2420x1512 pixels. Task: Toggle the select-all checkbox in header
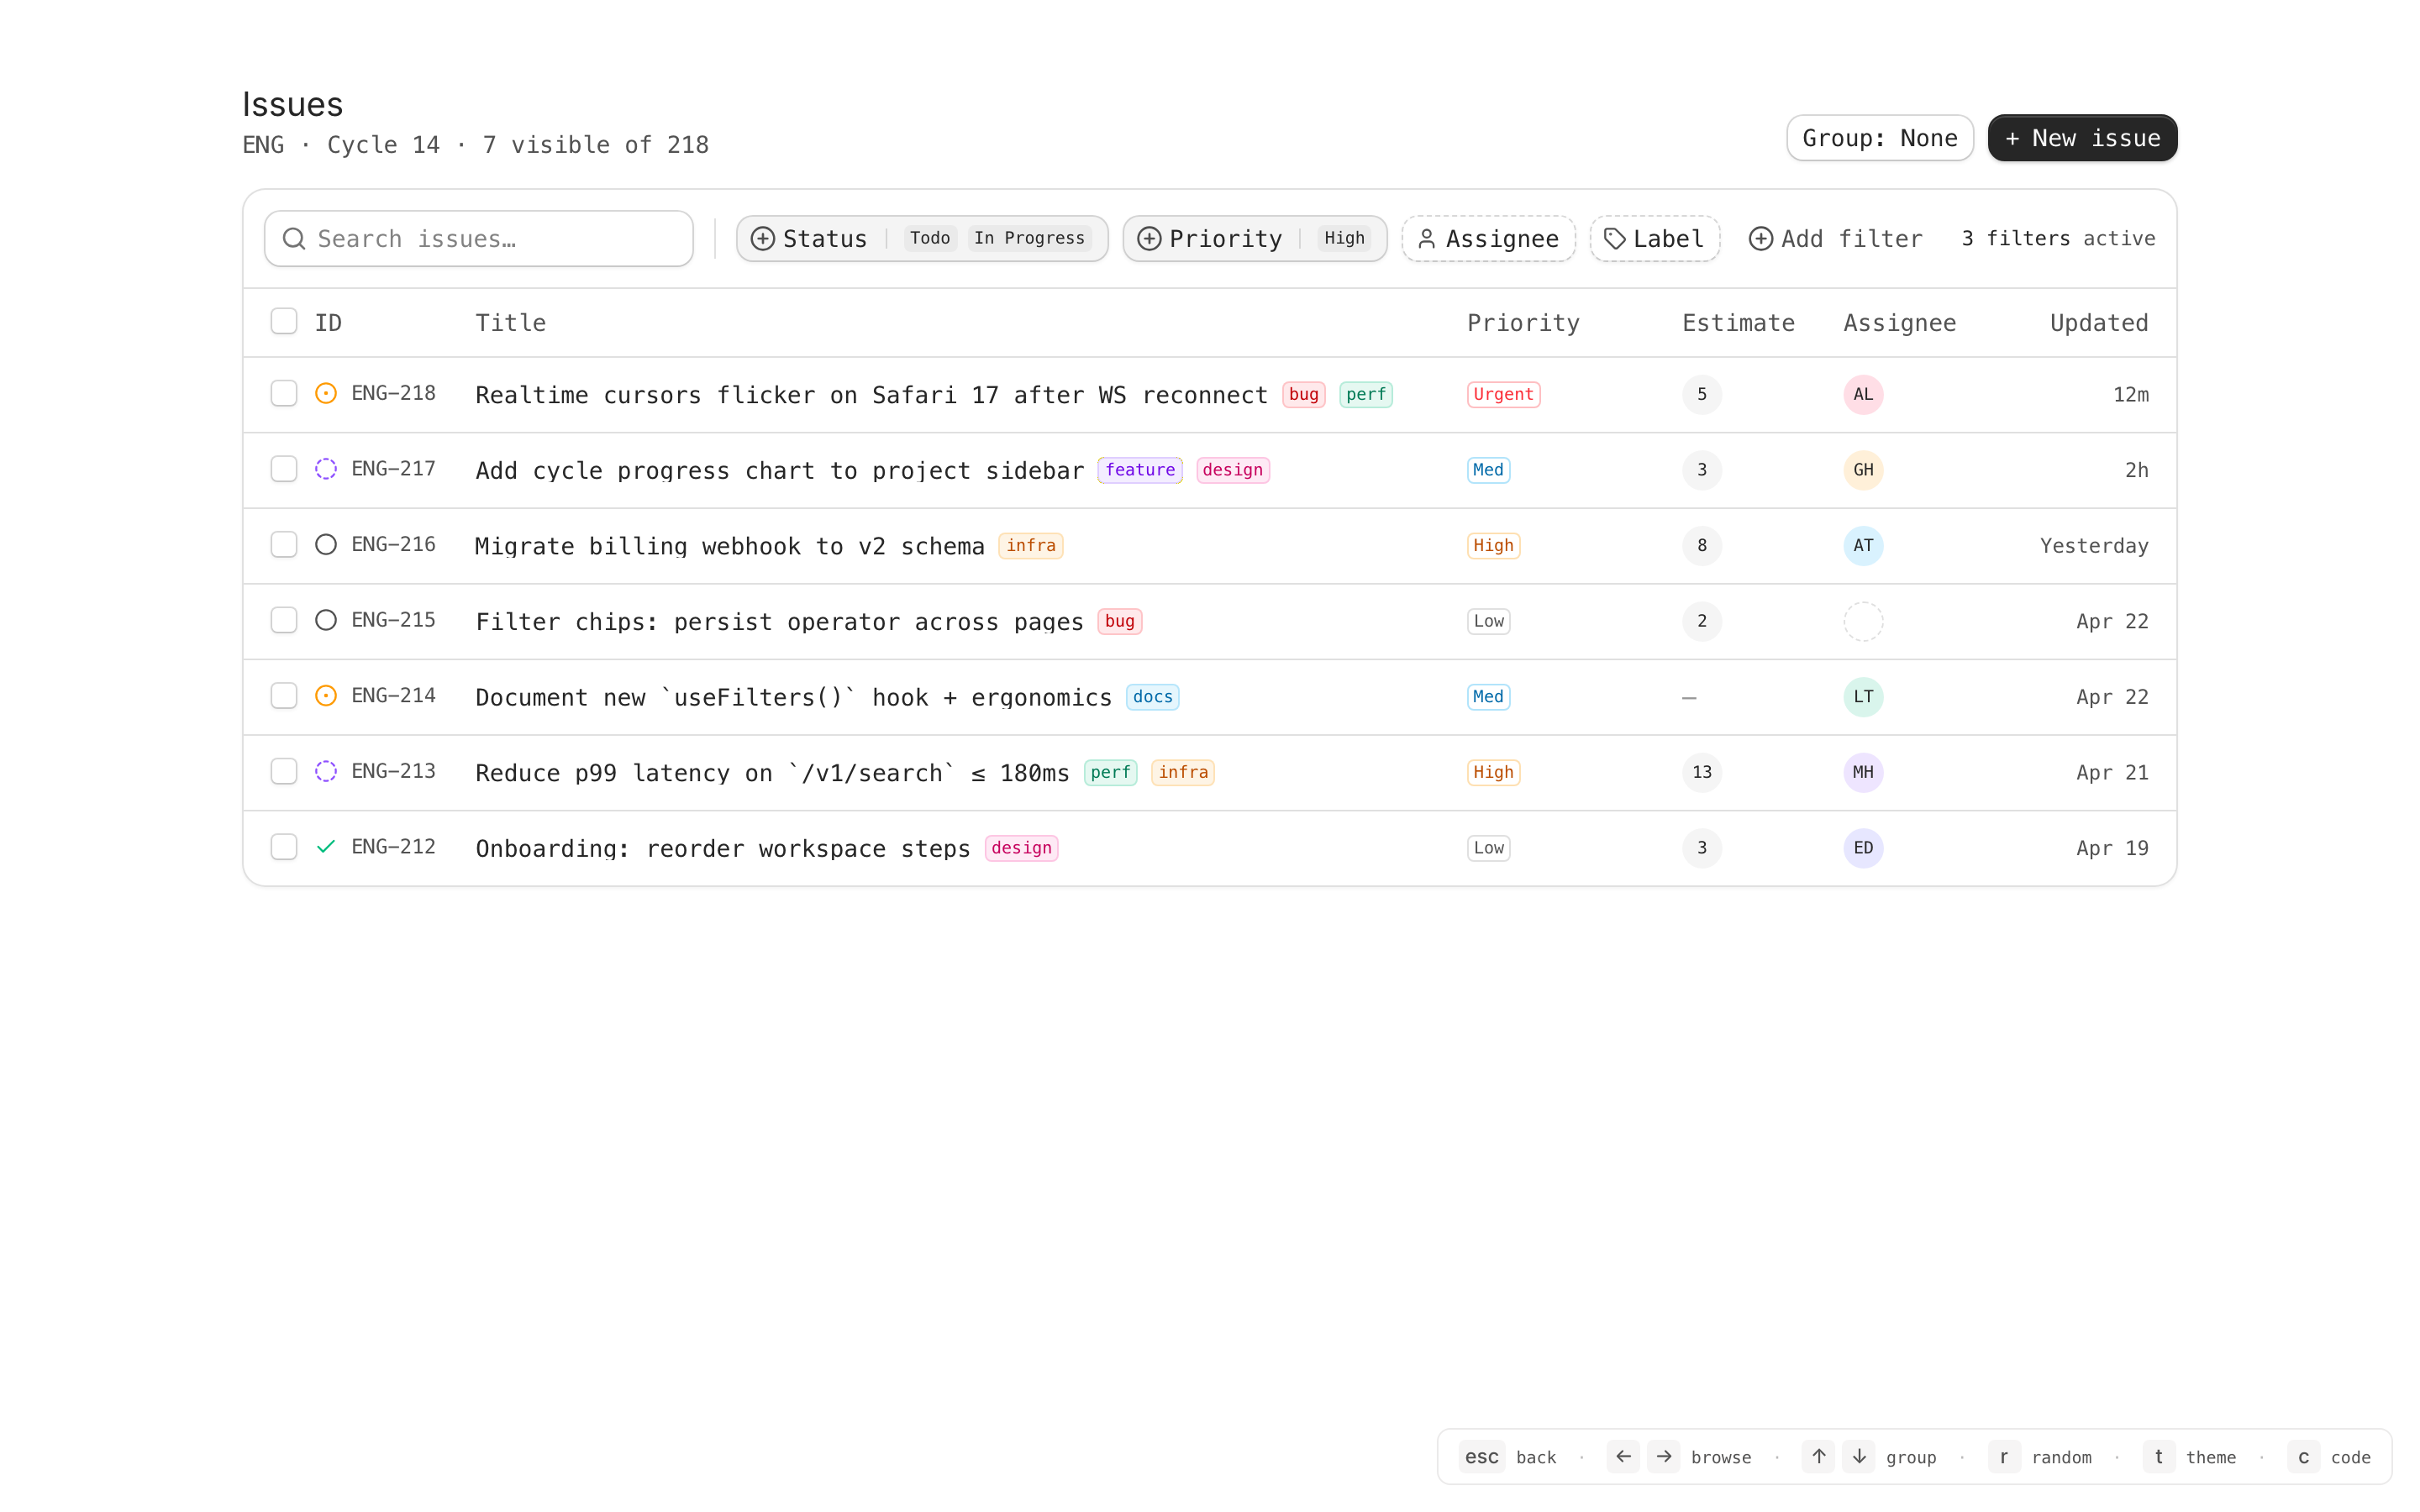tap(284, 322)
